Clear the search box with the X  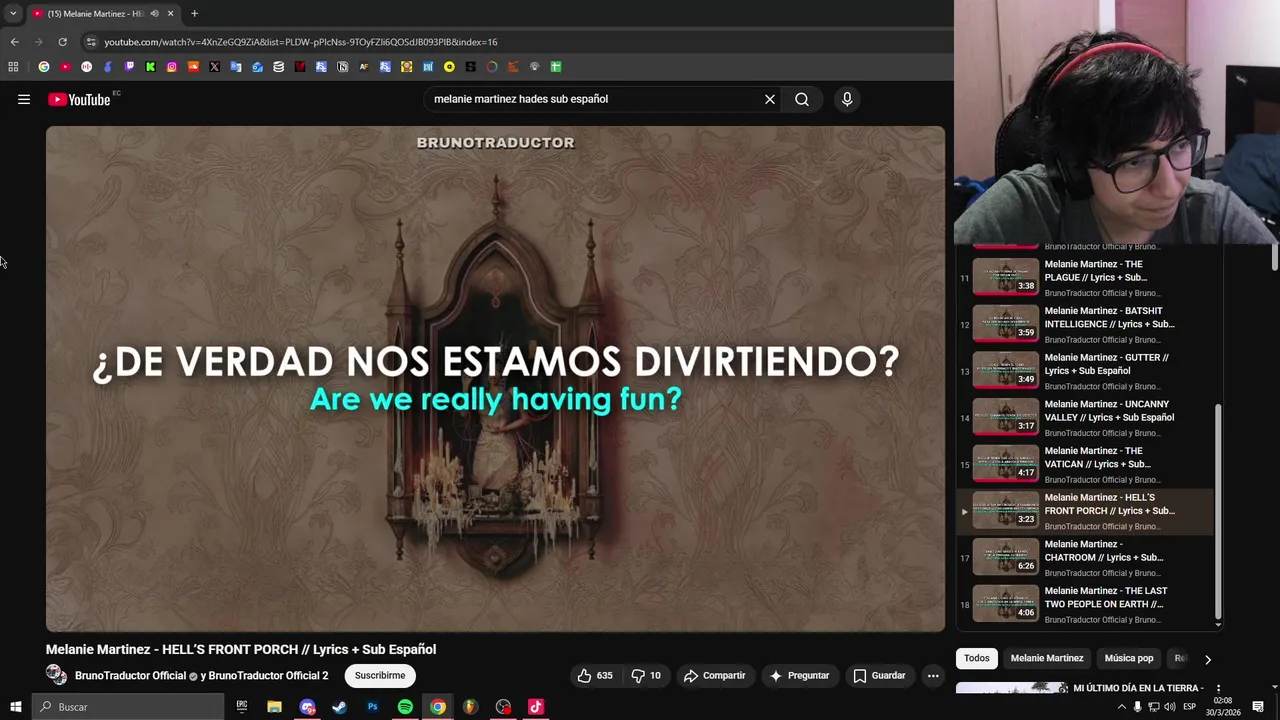coord(770,99)
